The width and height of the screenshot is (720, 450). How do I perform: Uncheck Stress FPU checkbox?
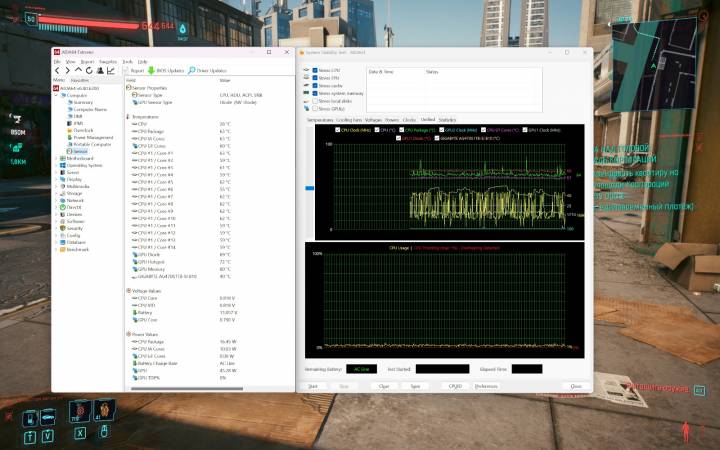[x=315, y=78]
